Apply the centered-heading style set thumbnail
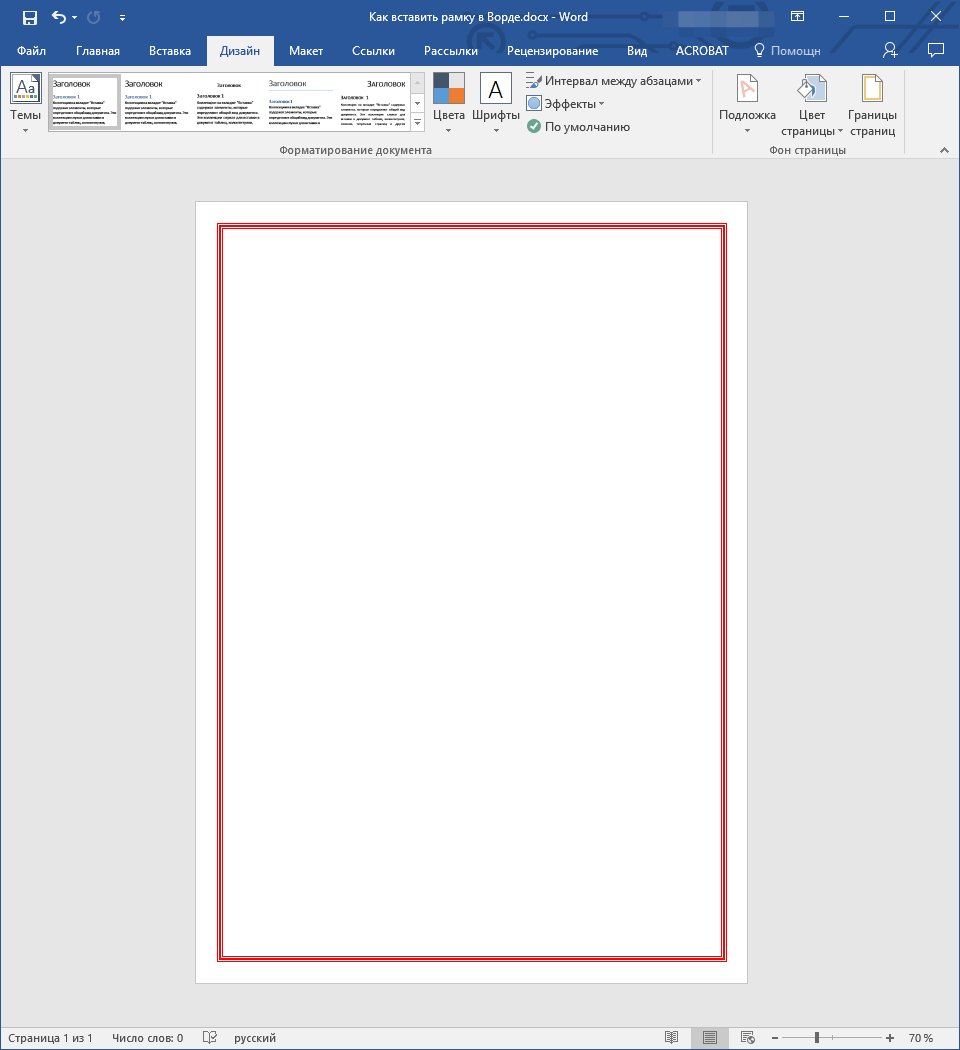Screen dimensions: 960x1050 pyautogui.click(x=228, y=102)
